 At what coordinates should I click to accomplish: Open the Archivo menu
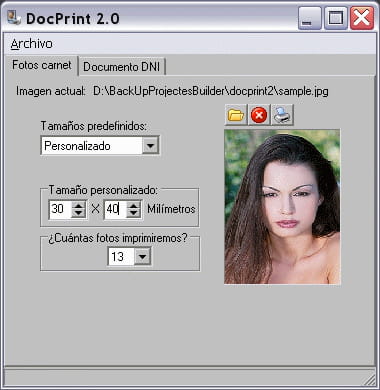[x=32, y=44]
